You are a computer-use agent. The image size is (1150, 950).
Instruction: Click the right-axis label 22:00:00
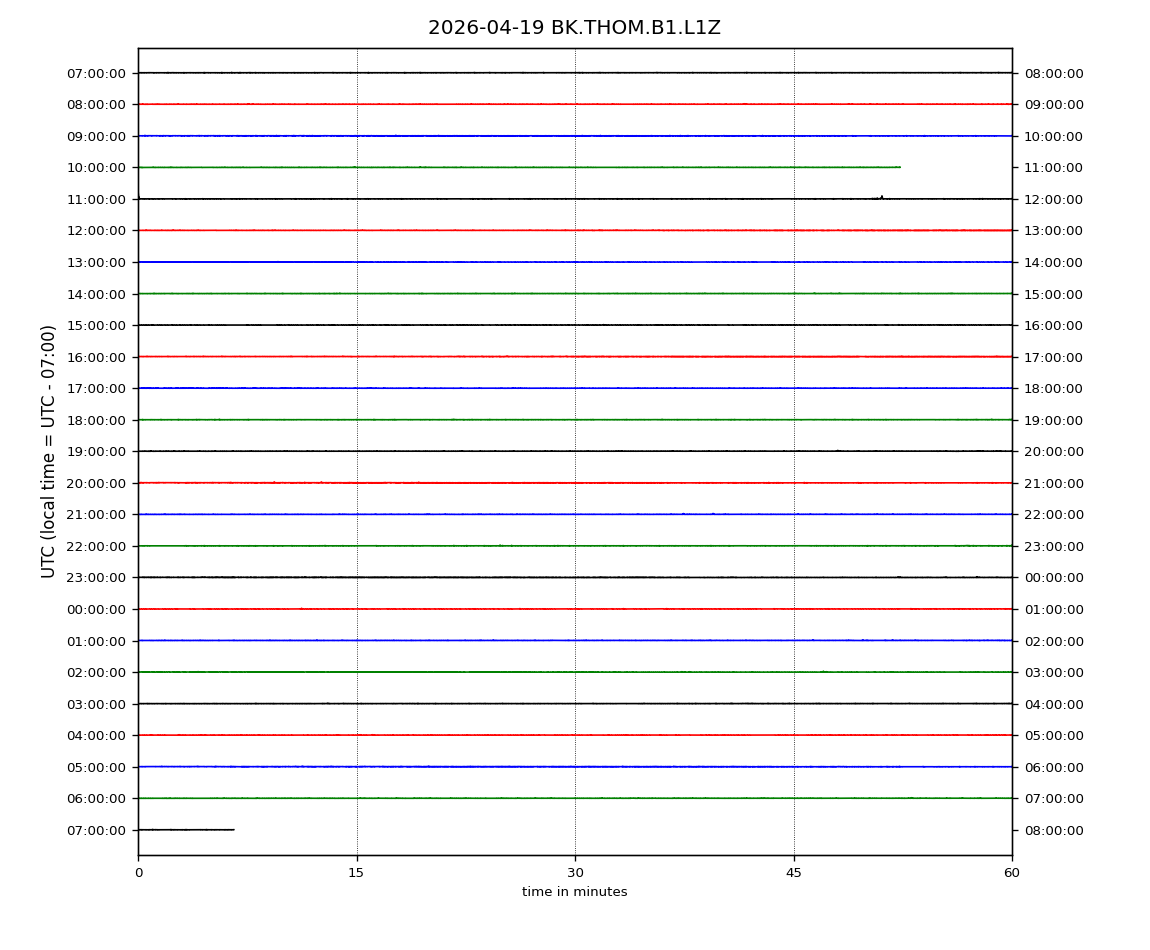[x=1053, y=515]
